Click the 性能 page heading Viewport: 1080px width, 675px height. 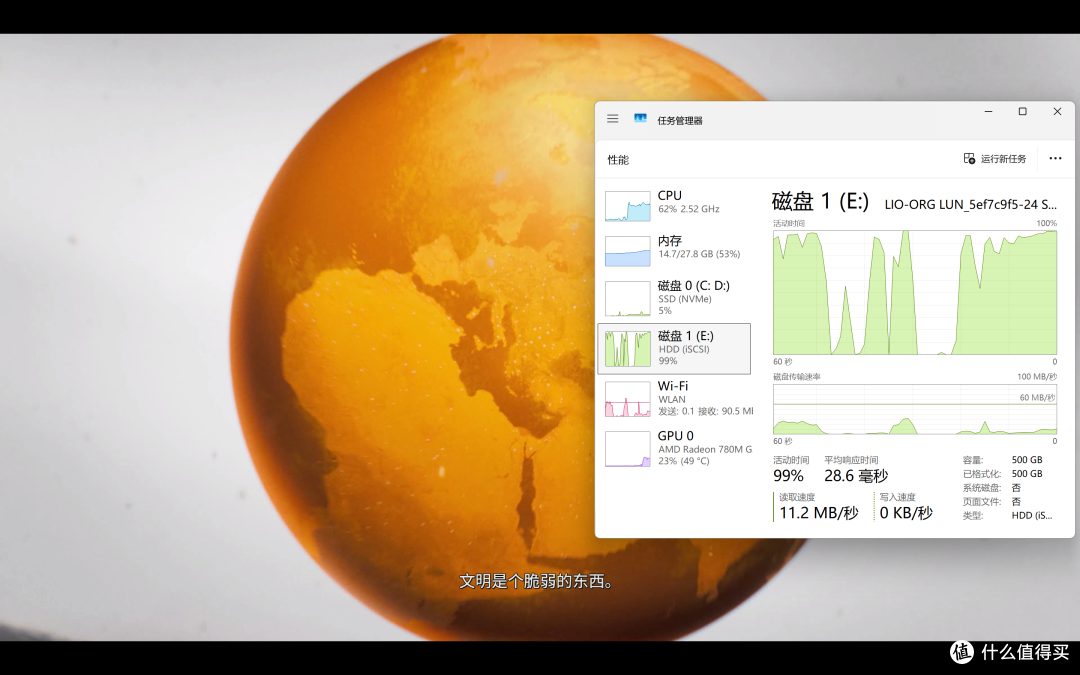tap(618, 160)
